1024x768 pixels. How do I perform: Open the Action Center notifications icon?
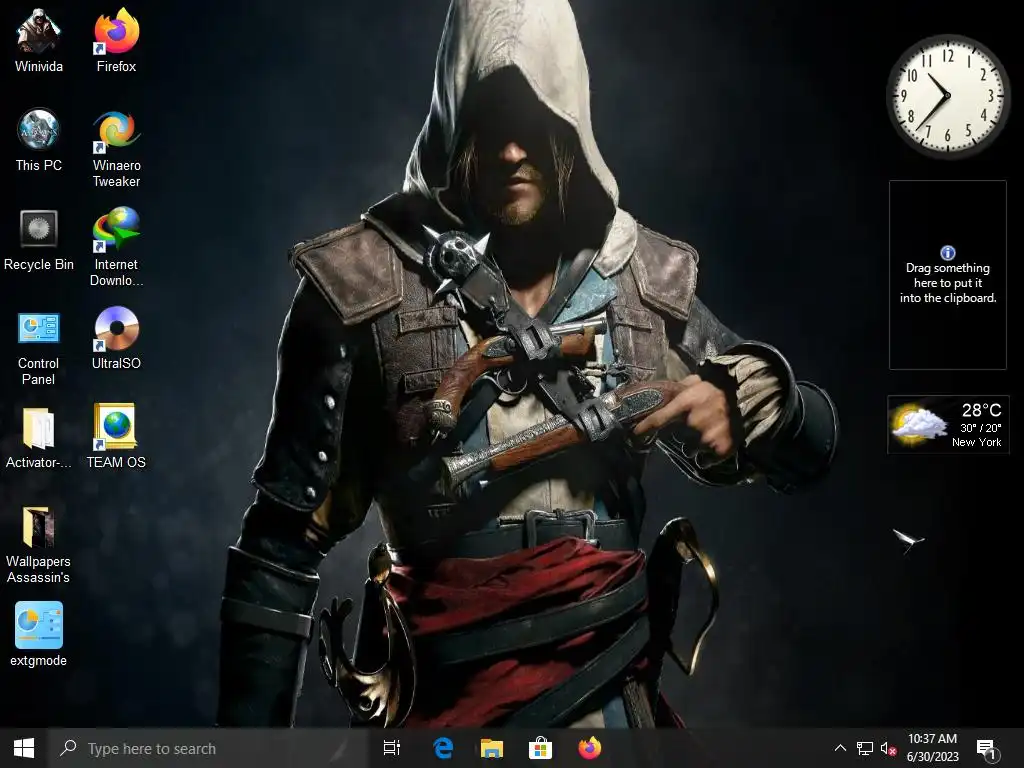pyautogui.click(x=986, y=748)
